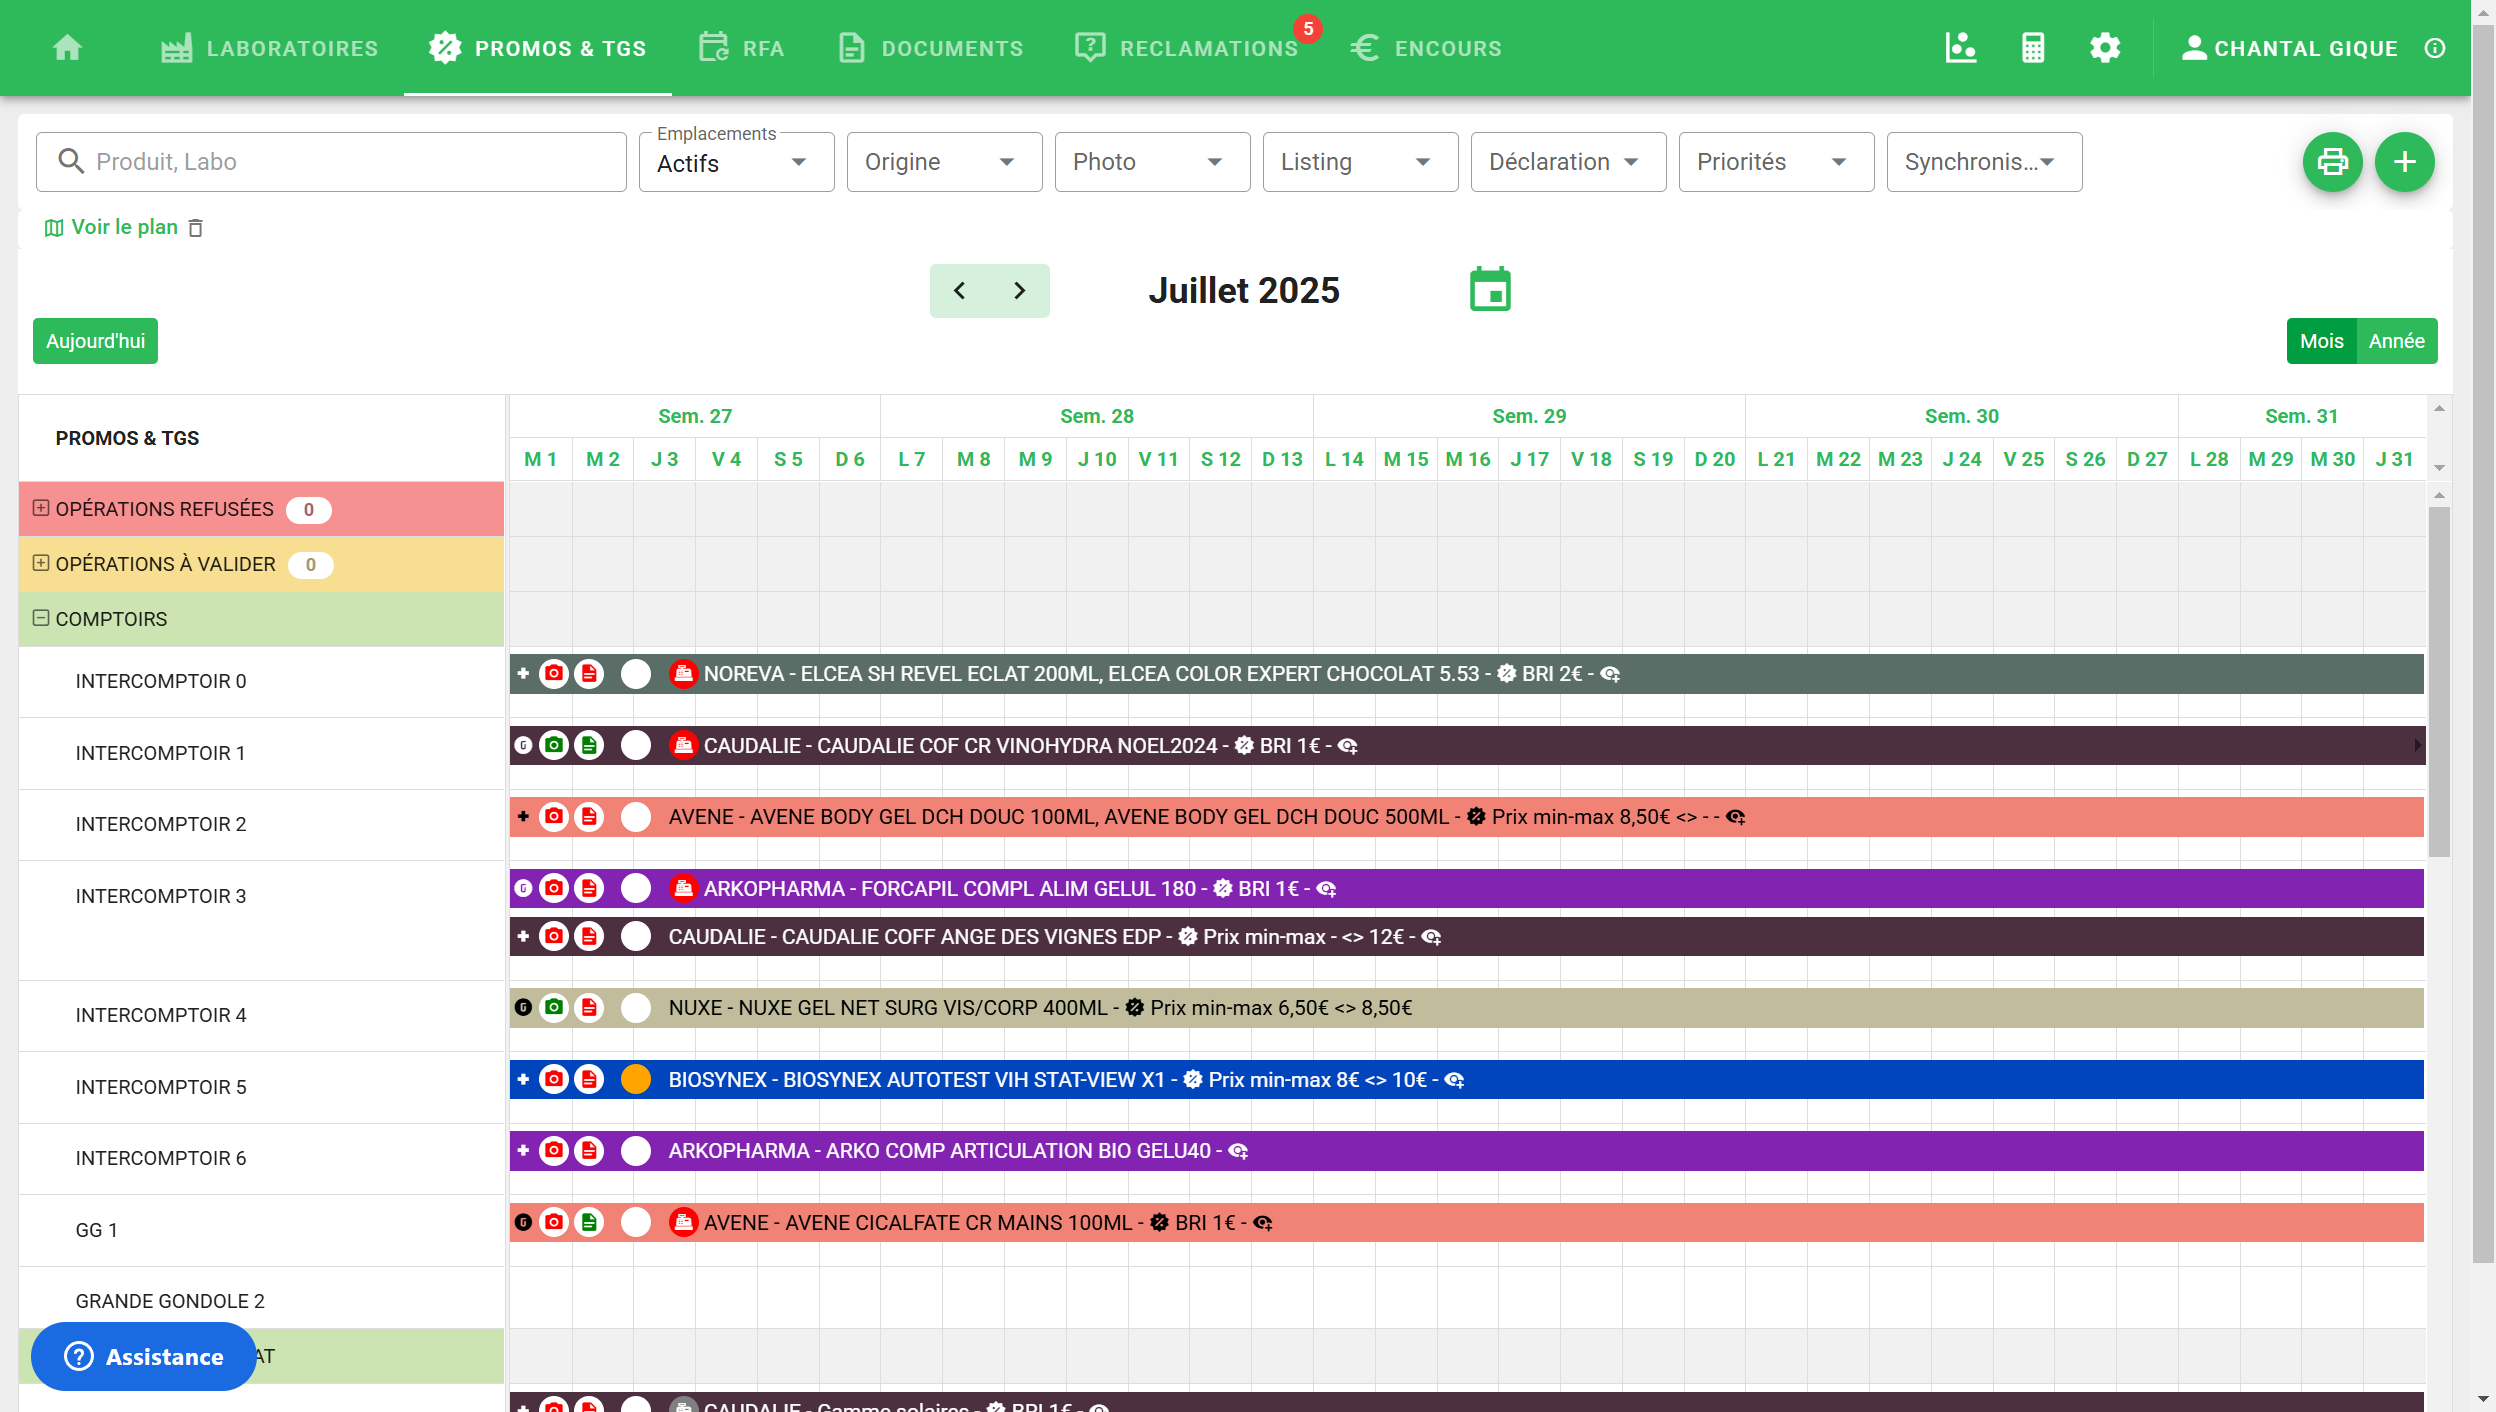This screenshot has width=2496, height=1412.
Task: Click the red camera icon on CAUDALIE COFF ANGE row
Action: click(554, 936)
